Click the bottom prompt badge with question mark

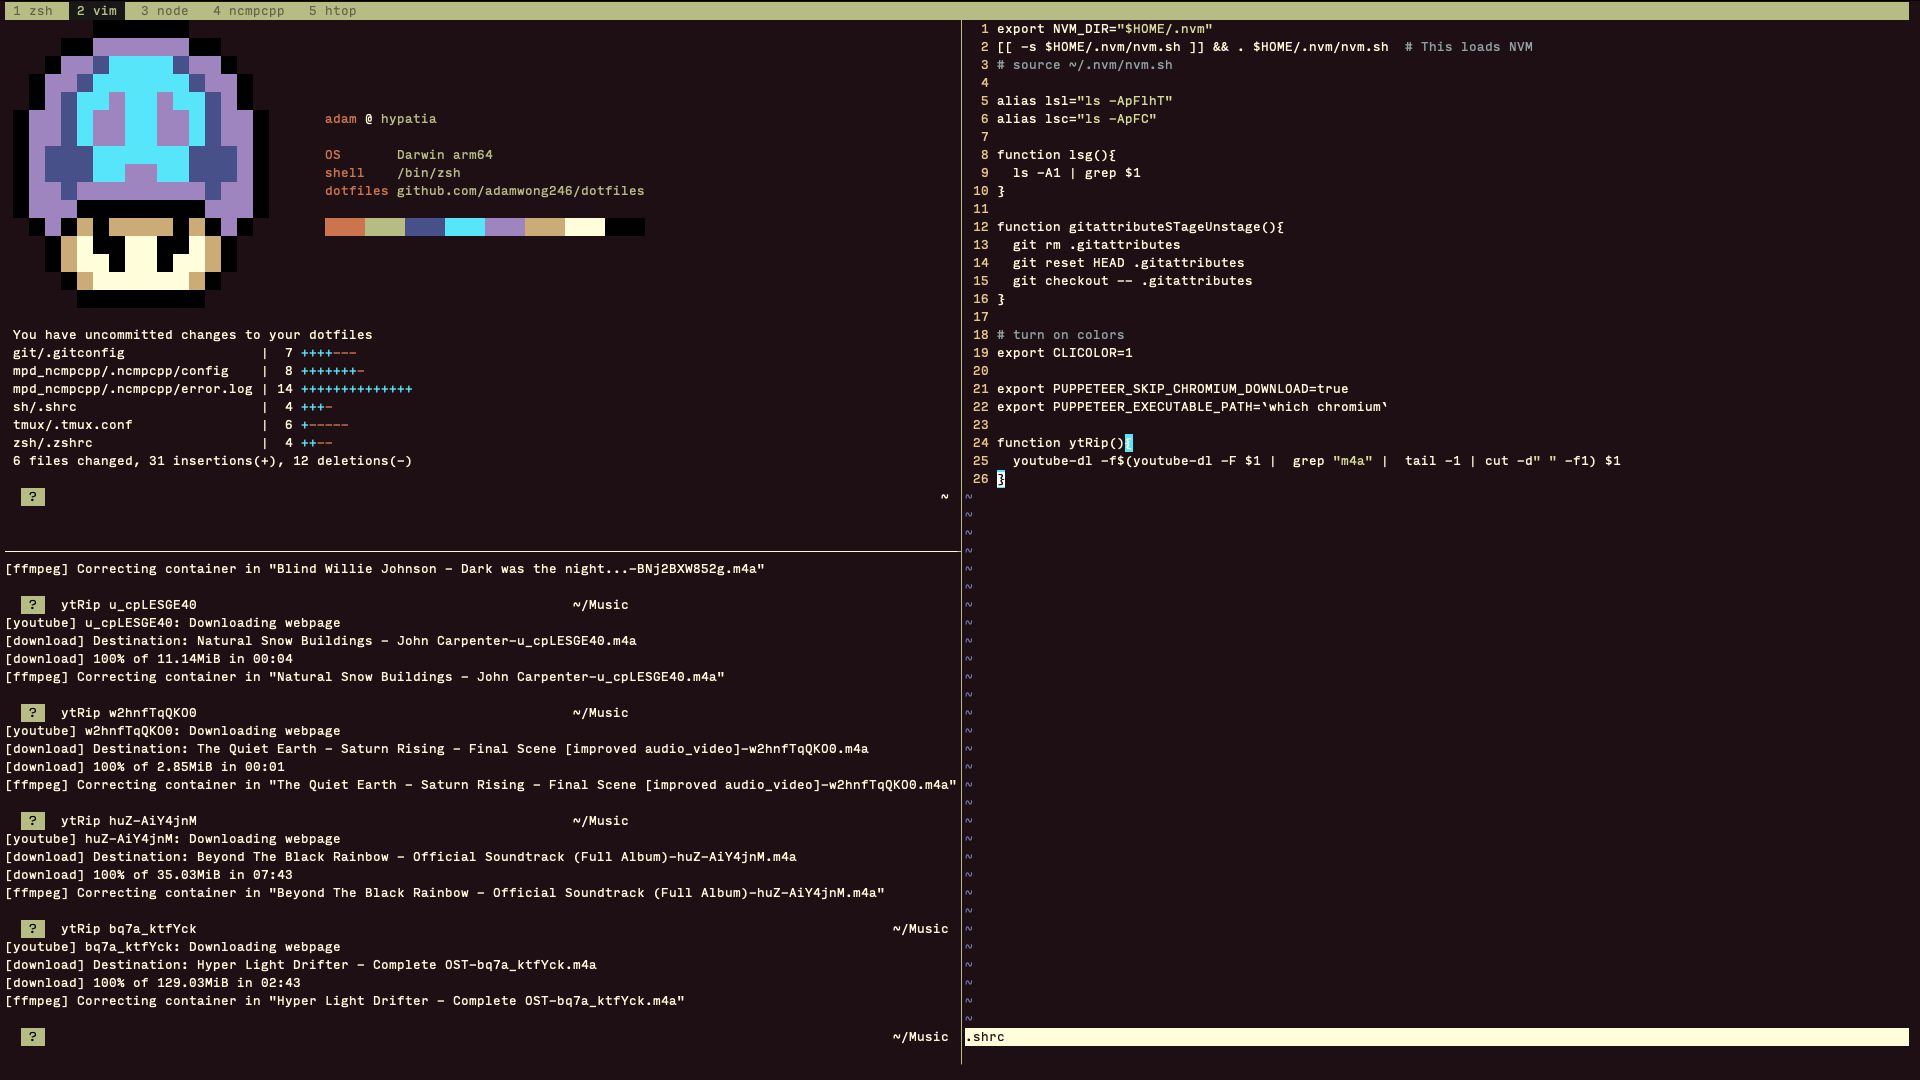(x=33, y=1037)
